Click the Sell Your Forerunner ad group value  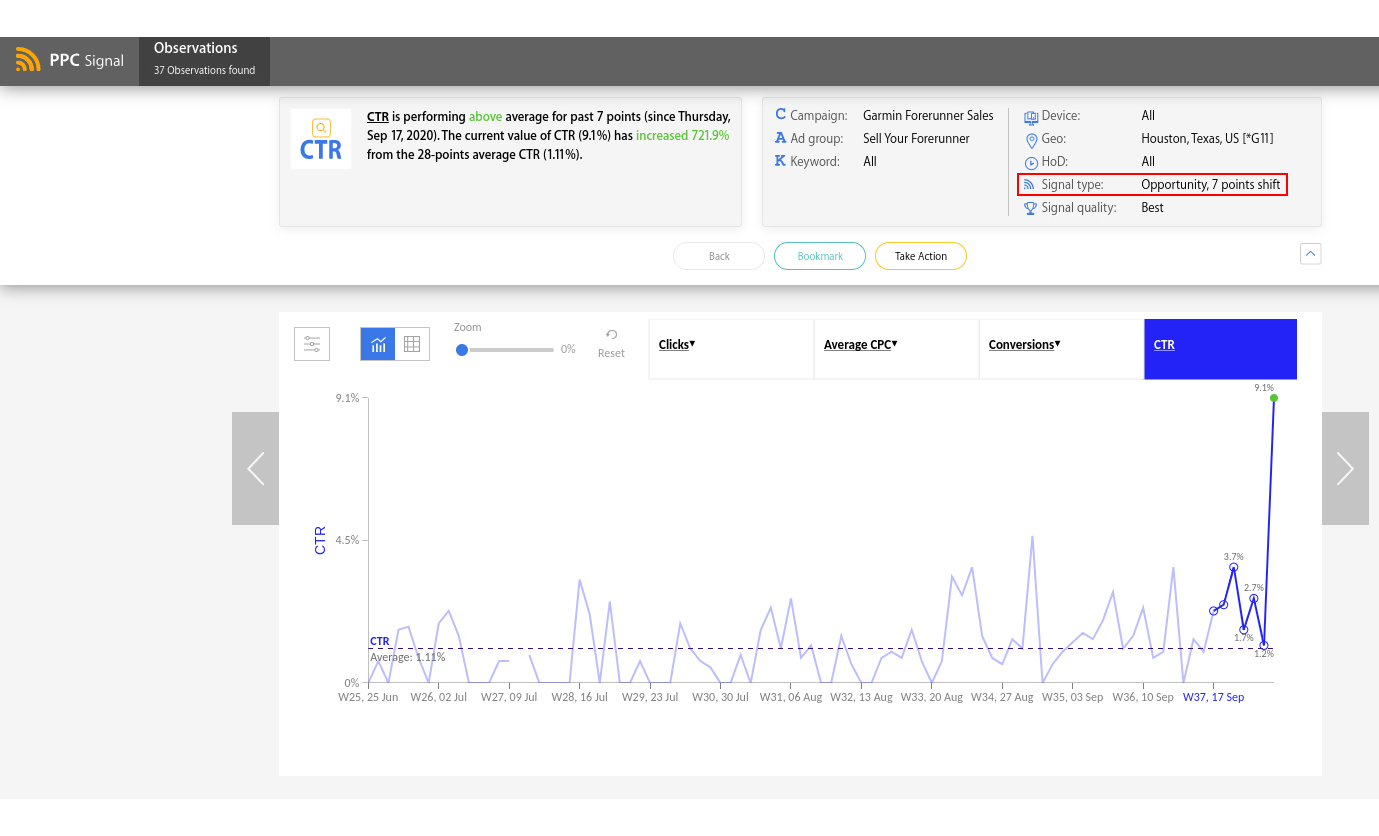pos(916,139)
